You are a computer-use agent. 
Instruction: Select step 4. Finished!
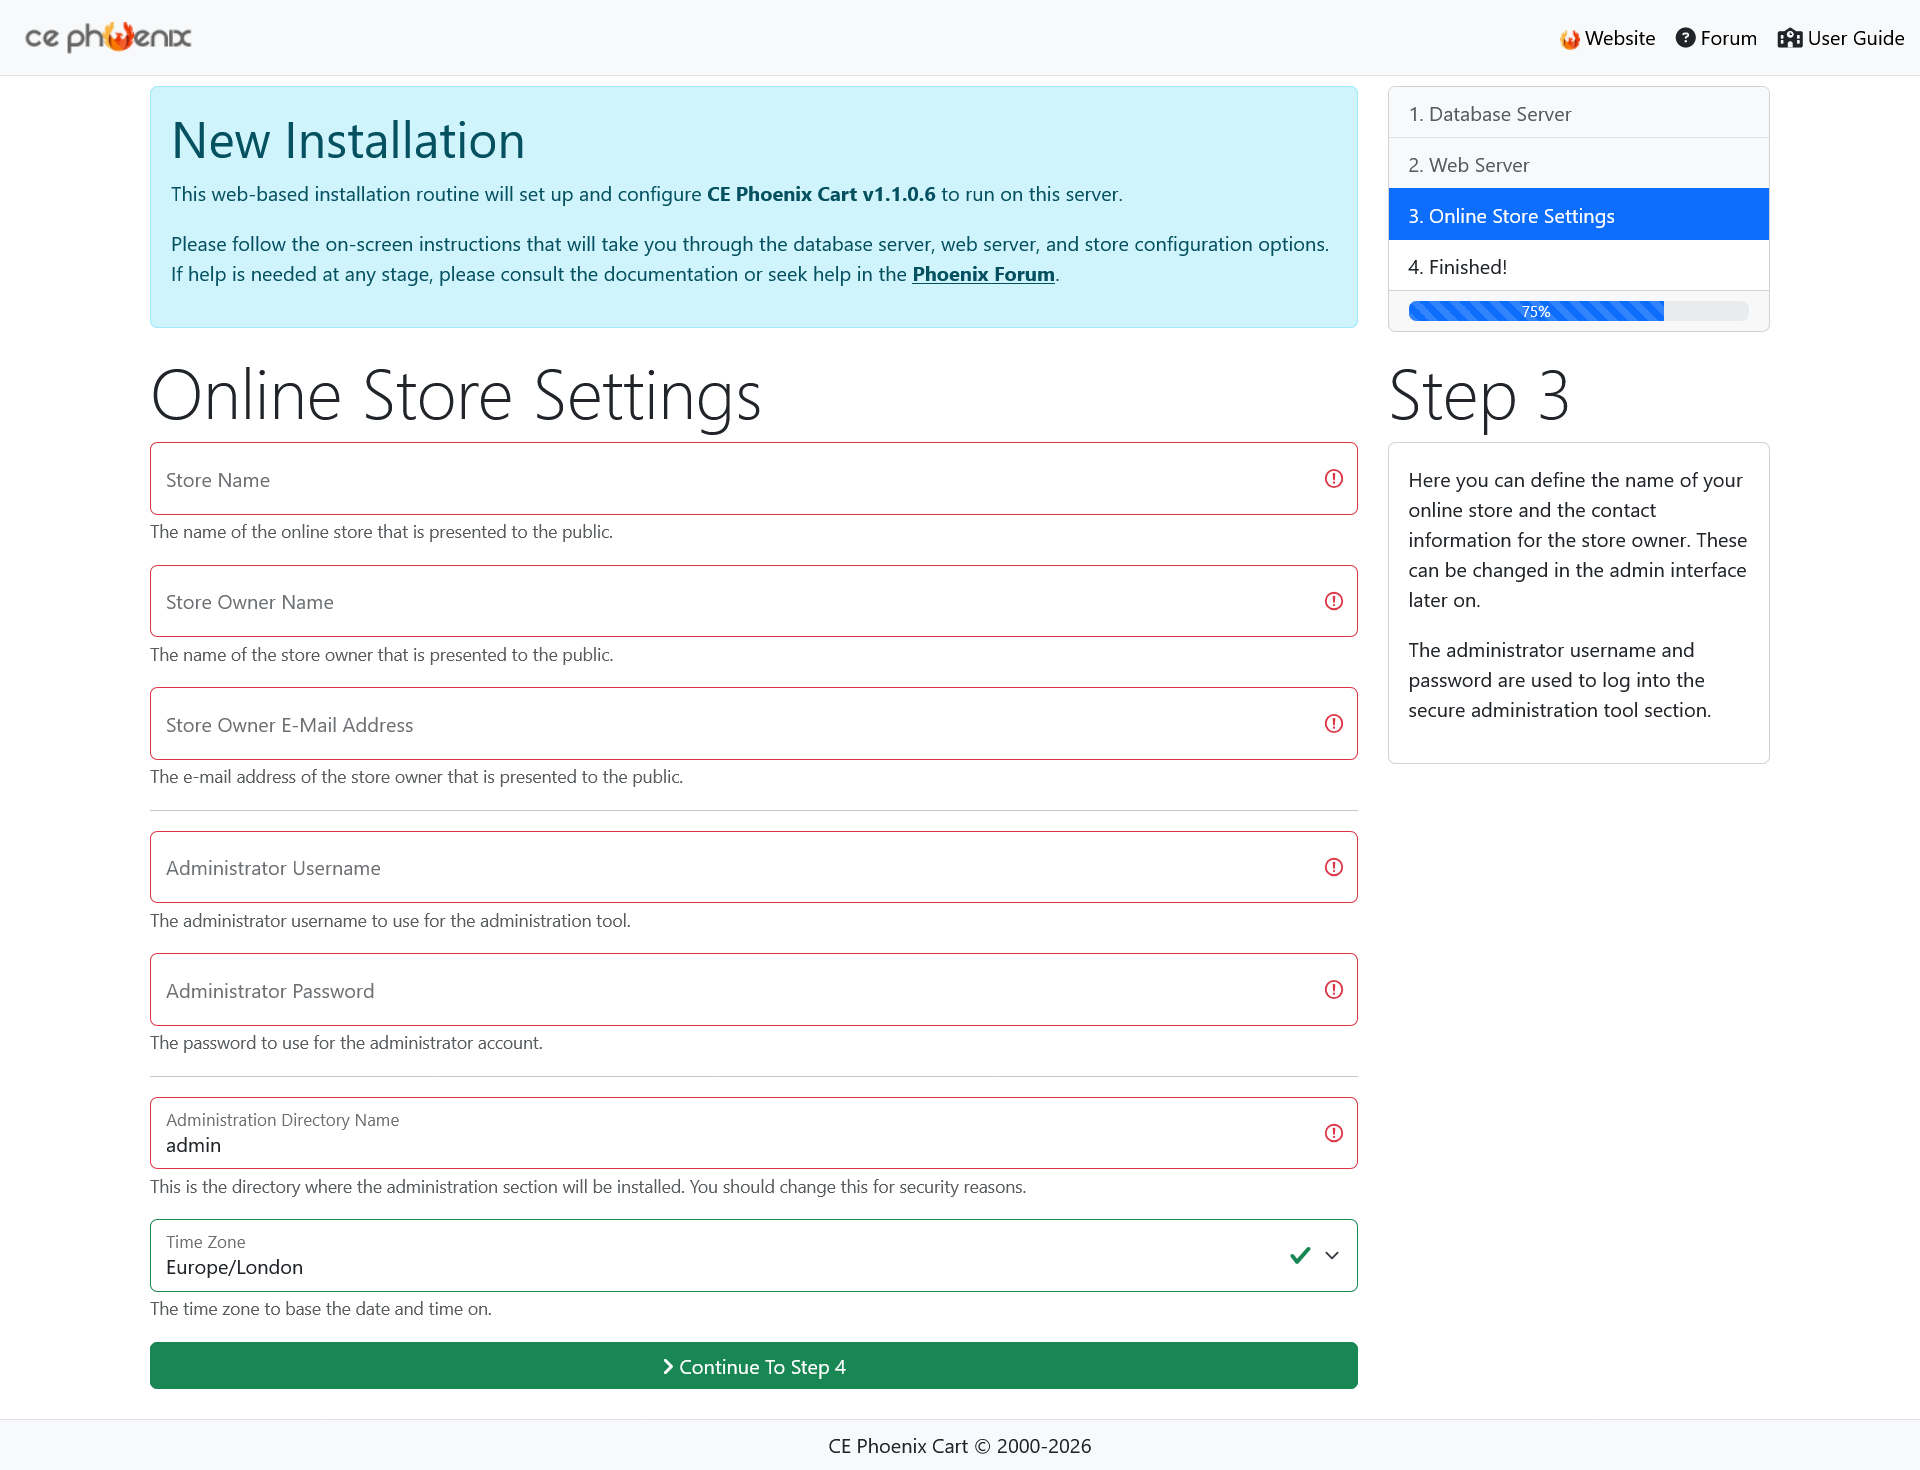click(x=1579, y=266)
